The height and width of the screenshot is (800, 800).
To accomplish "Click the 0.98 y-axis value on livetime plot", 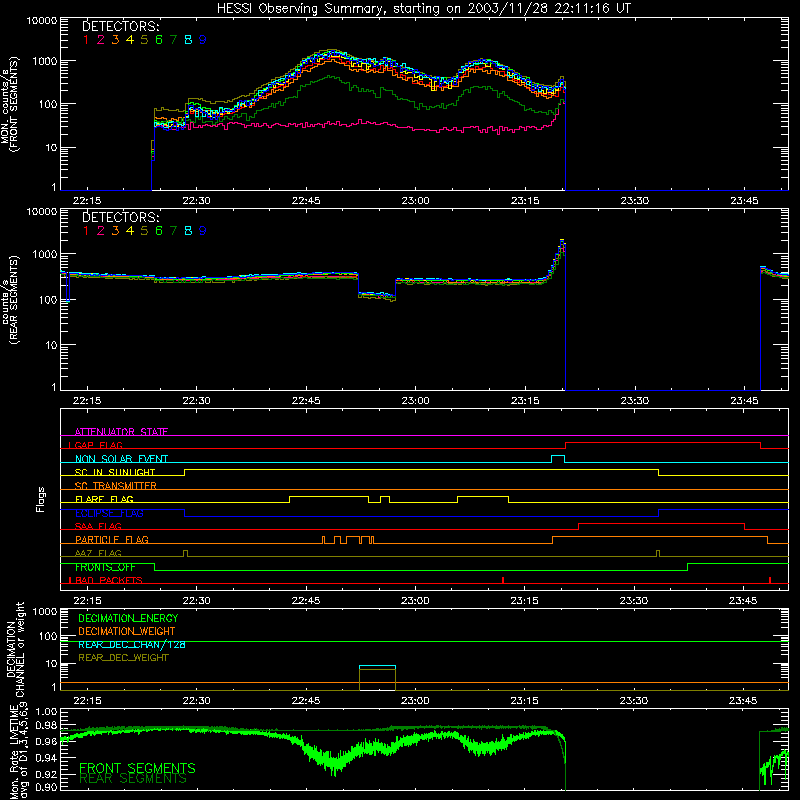I will tap(46, 726).
